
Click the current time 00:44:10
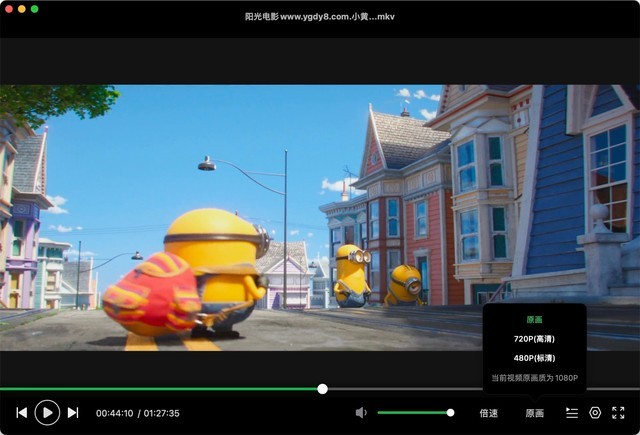[x=114, y=413]
